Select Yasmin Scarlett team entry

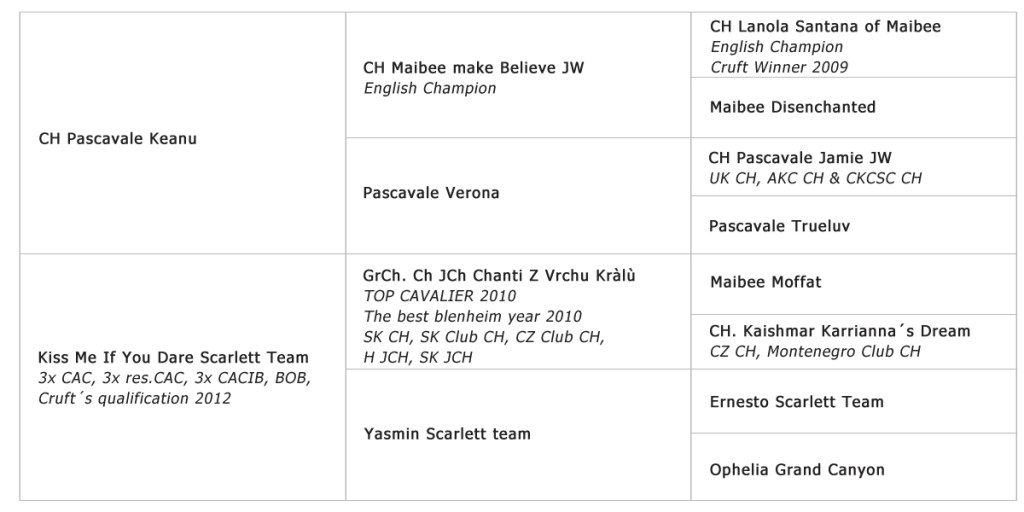coord(446,434)
